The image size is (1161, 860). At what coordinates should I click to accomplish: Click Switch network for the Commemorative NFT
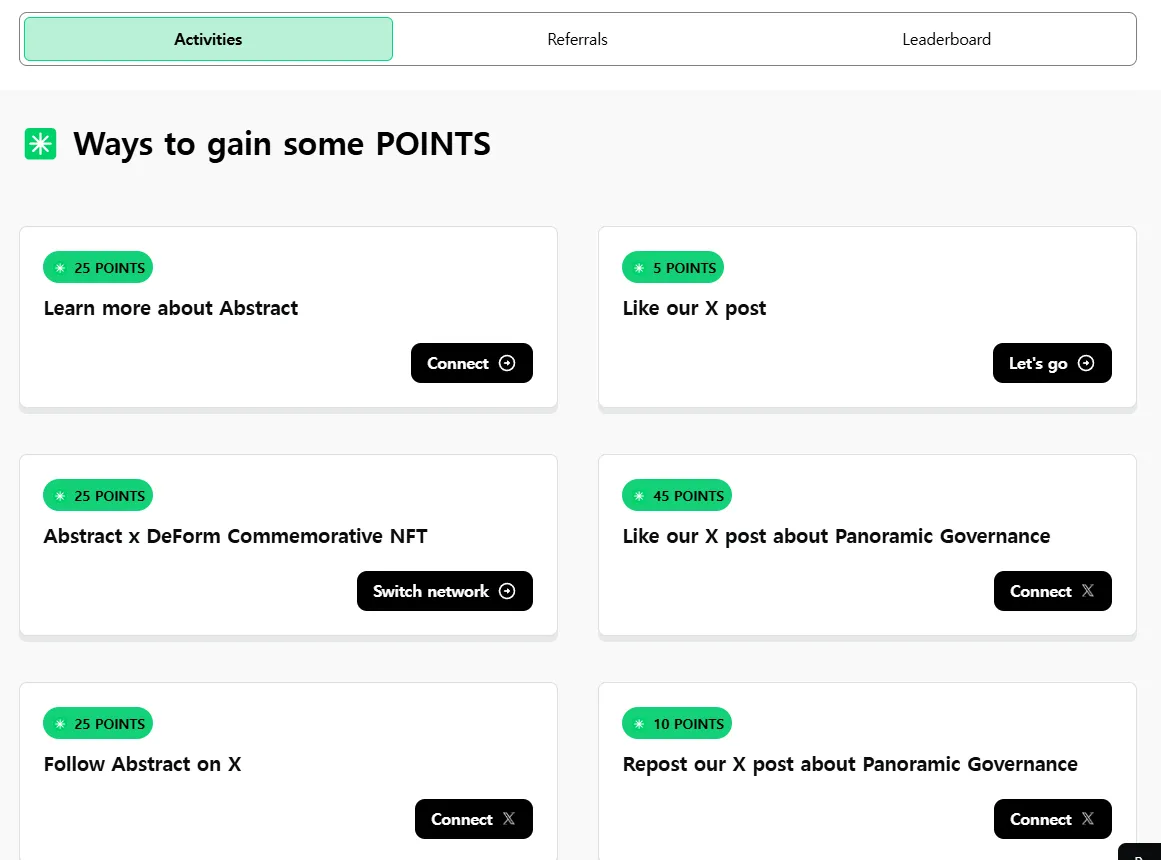click(x=444, y=591)
